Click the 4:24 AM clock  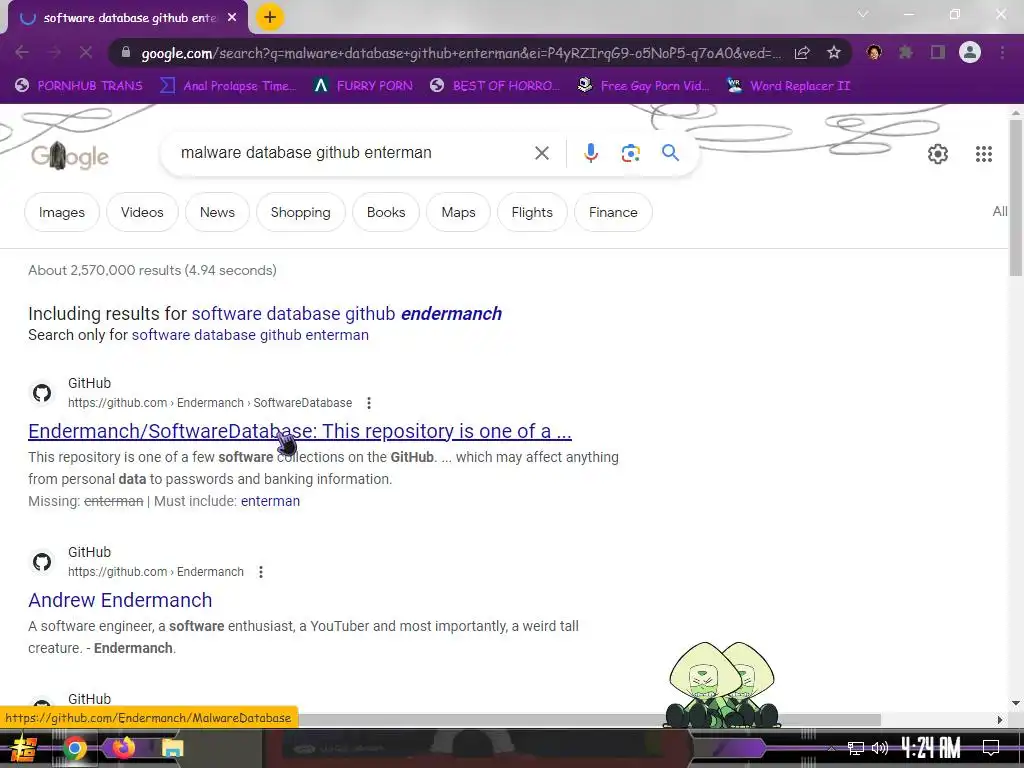click(931, 748)
